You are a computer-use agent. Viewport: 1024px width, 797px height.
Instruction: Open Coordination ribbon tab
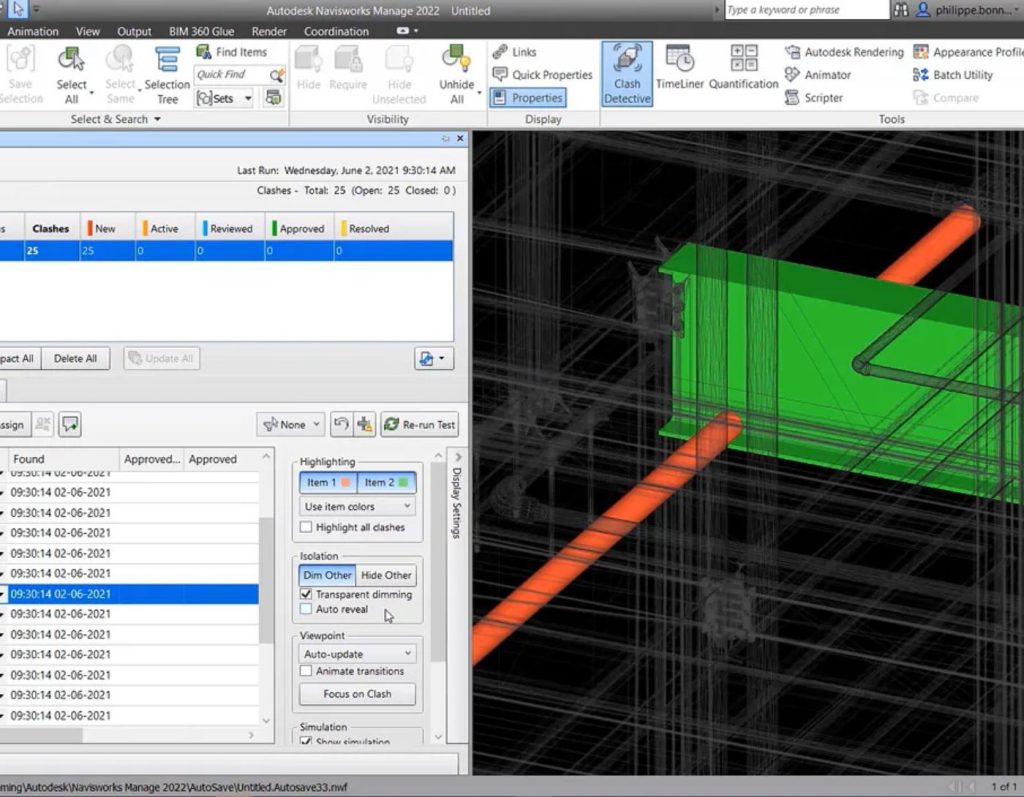tap(336, 31)
